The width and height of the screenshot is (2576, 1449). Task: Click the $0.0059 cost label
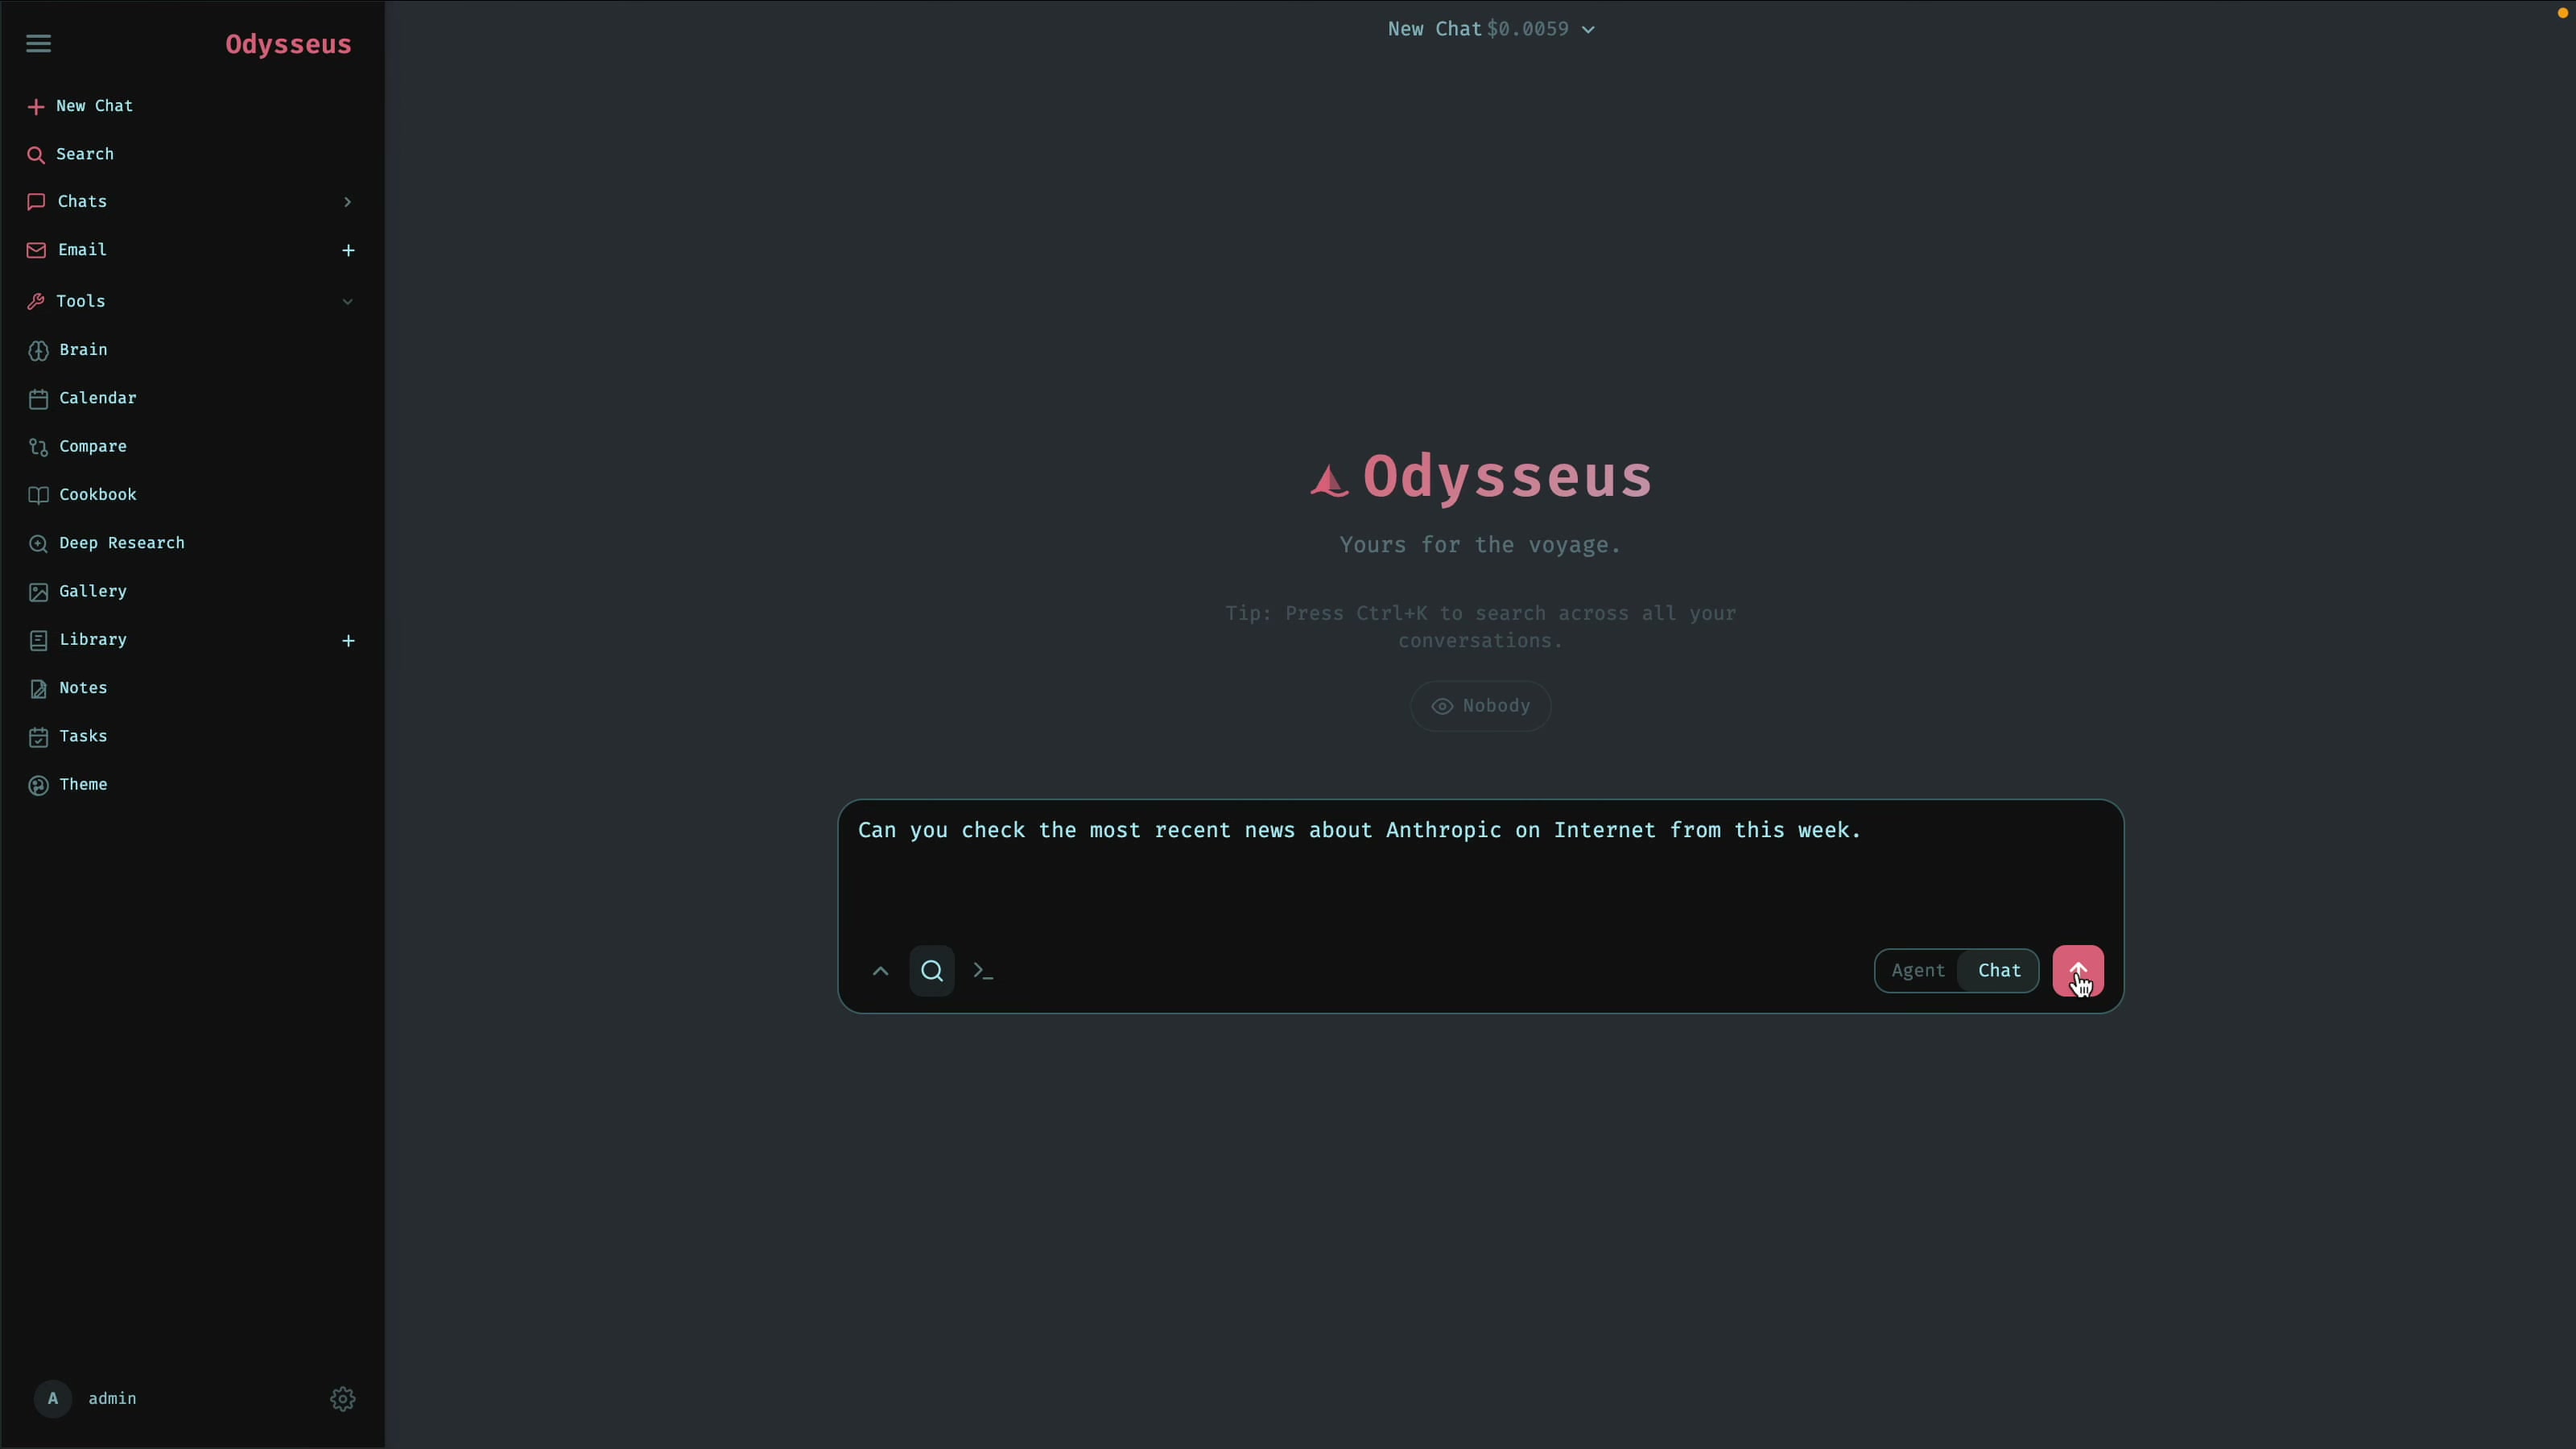(x=1527, y=29)
